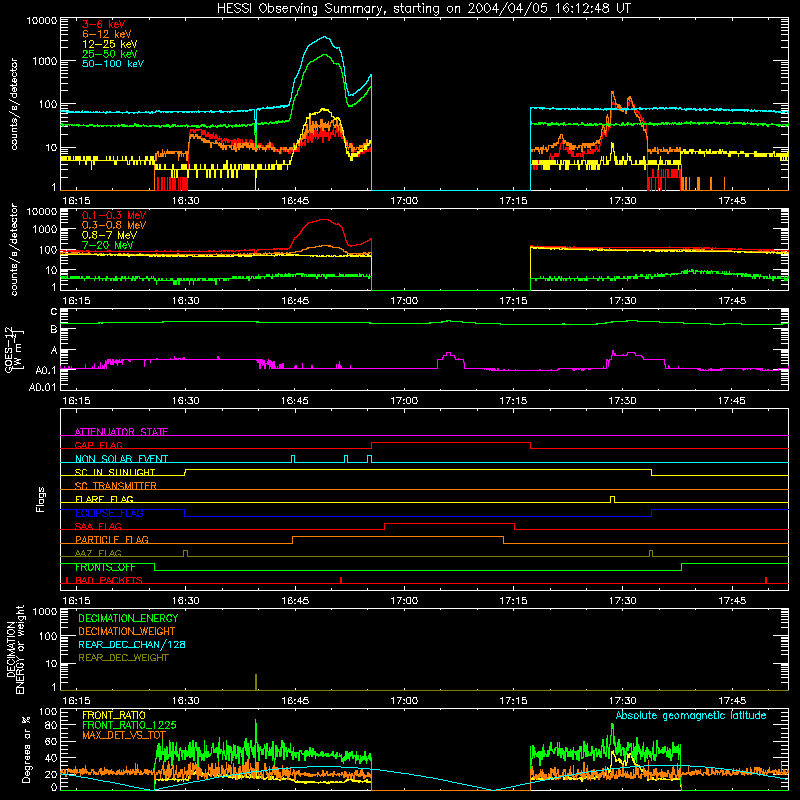Click the Degrees or % axis title
This screenshot has width=800, height=800.
point(26,750)
